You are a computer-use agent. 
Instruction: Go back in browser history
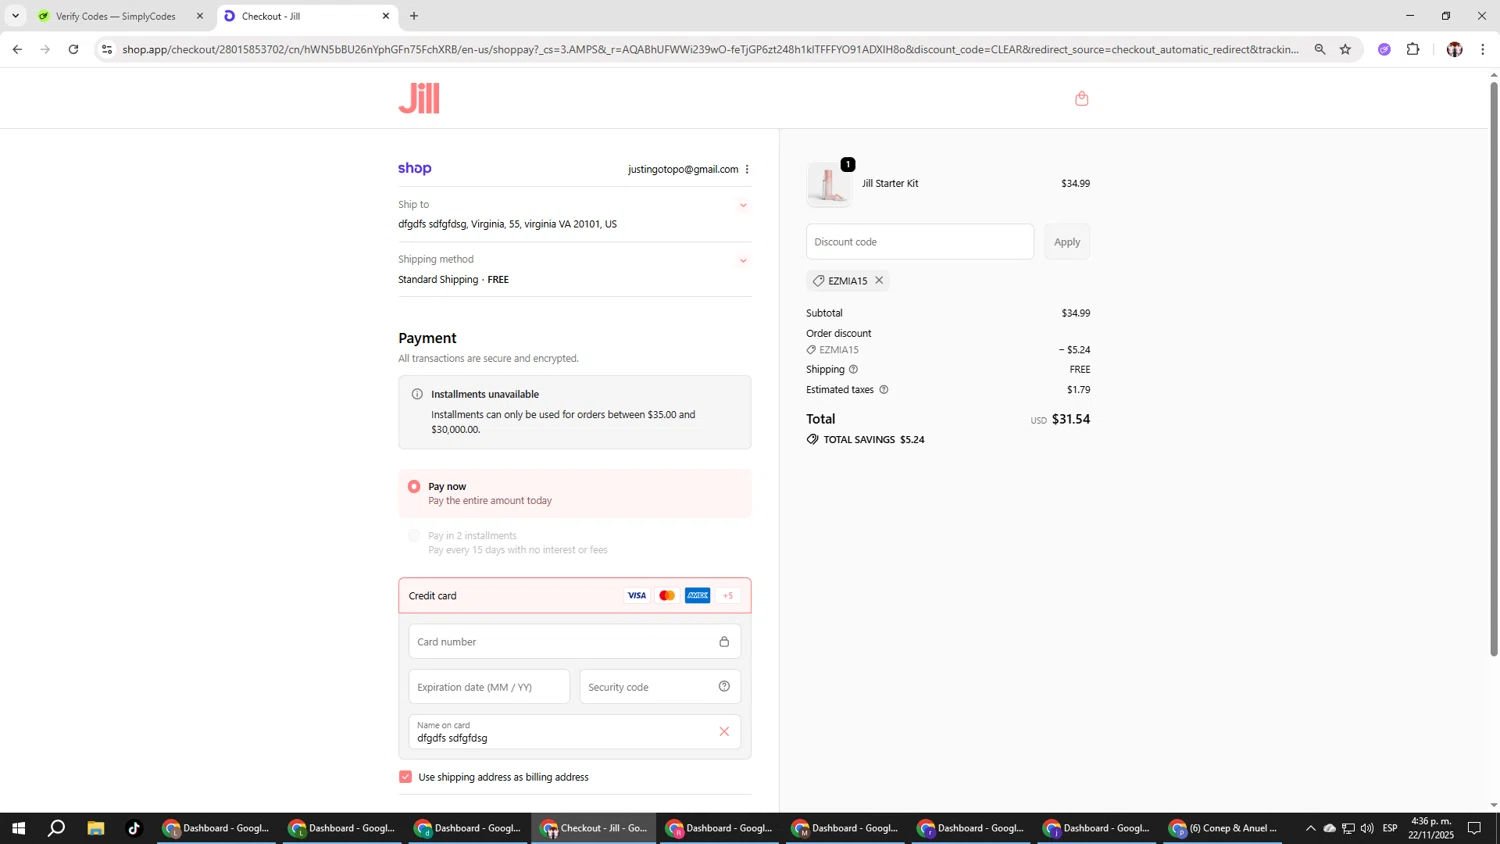17,49
